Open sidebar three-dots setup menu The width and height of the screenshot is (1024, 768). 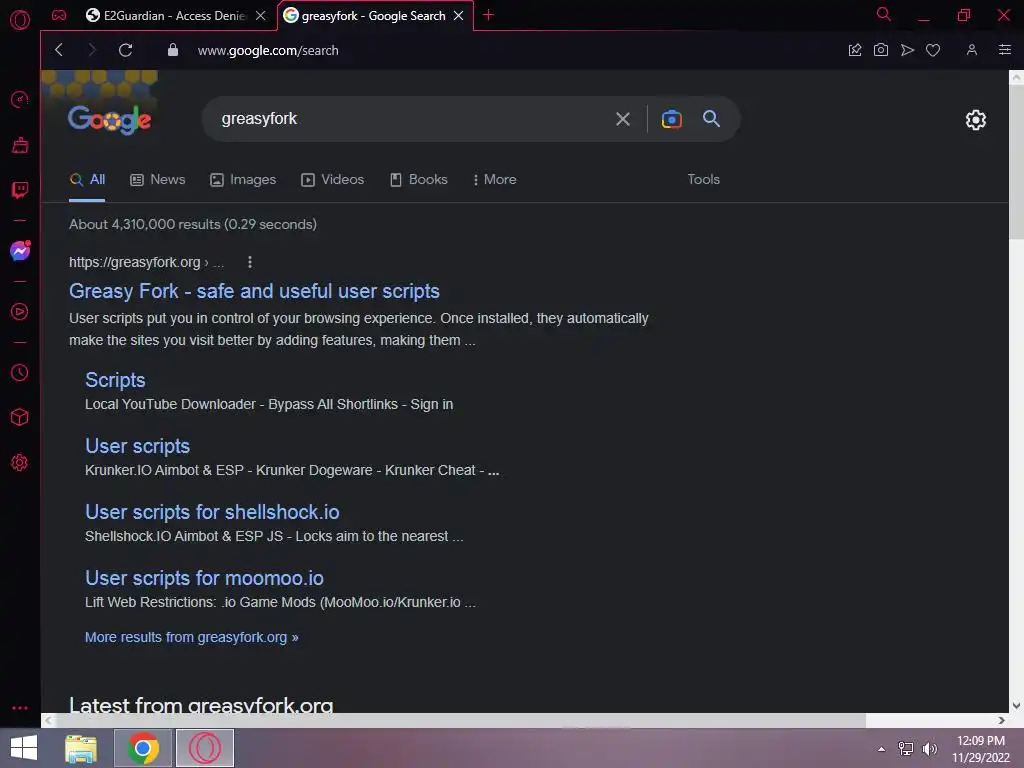(x=20, y=707)
